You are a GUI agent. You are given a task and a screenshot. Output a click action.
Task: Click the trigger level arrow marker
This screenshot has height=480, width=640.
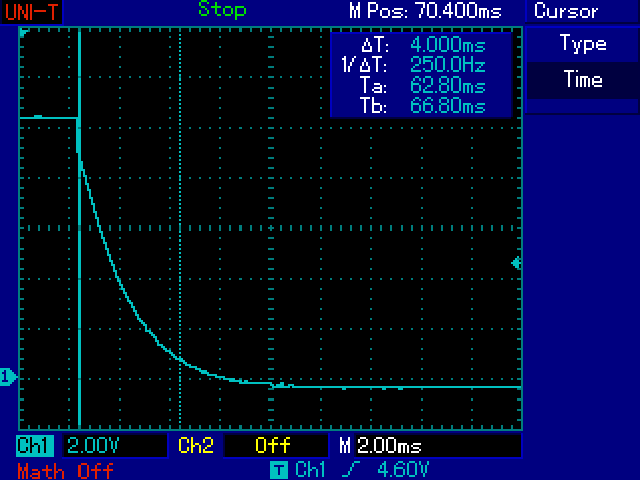point(516,263)
